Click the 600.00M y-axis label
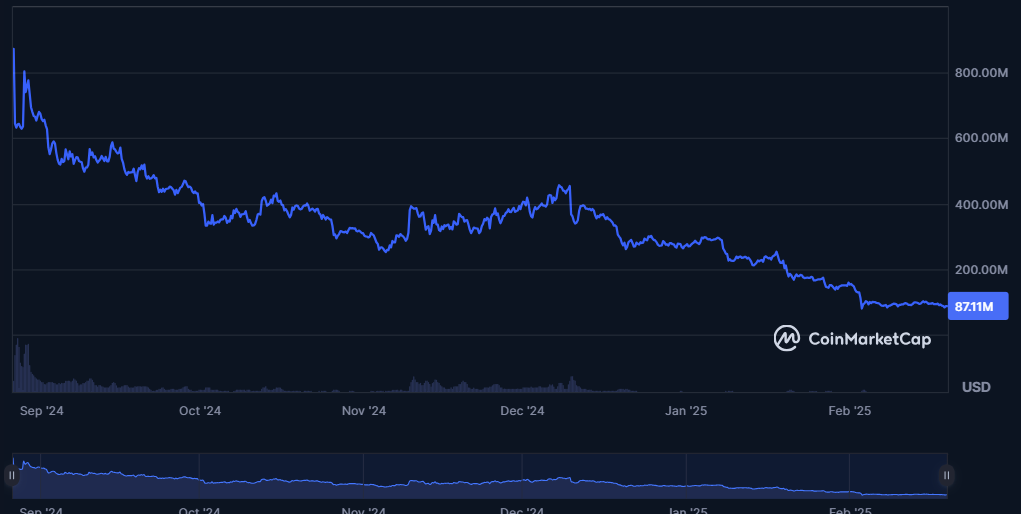The height and width of the screenshot is (514, 1021). tap(981, 138)
